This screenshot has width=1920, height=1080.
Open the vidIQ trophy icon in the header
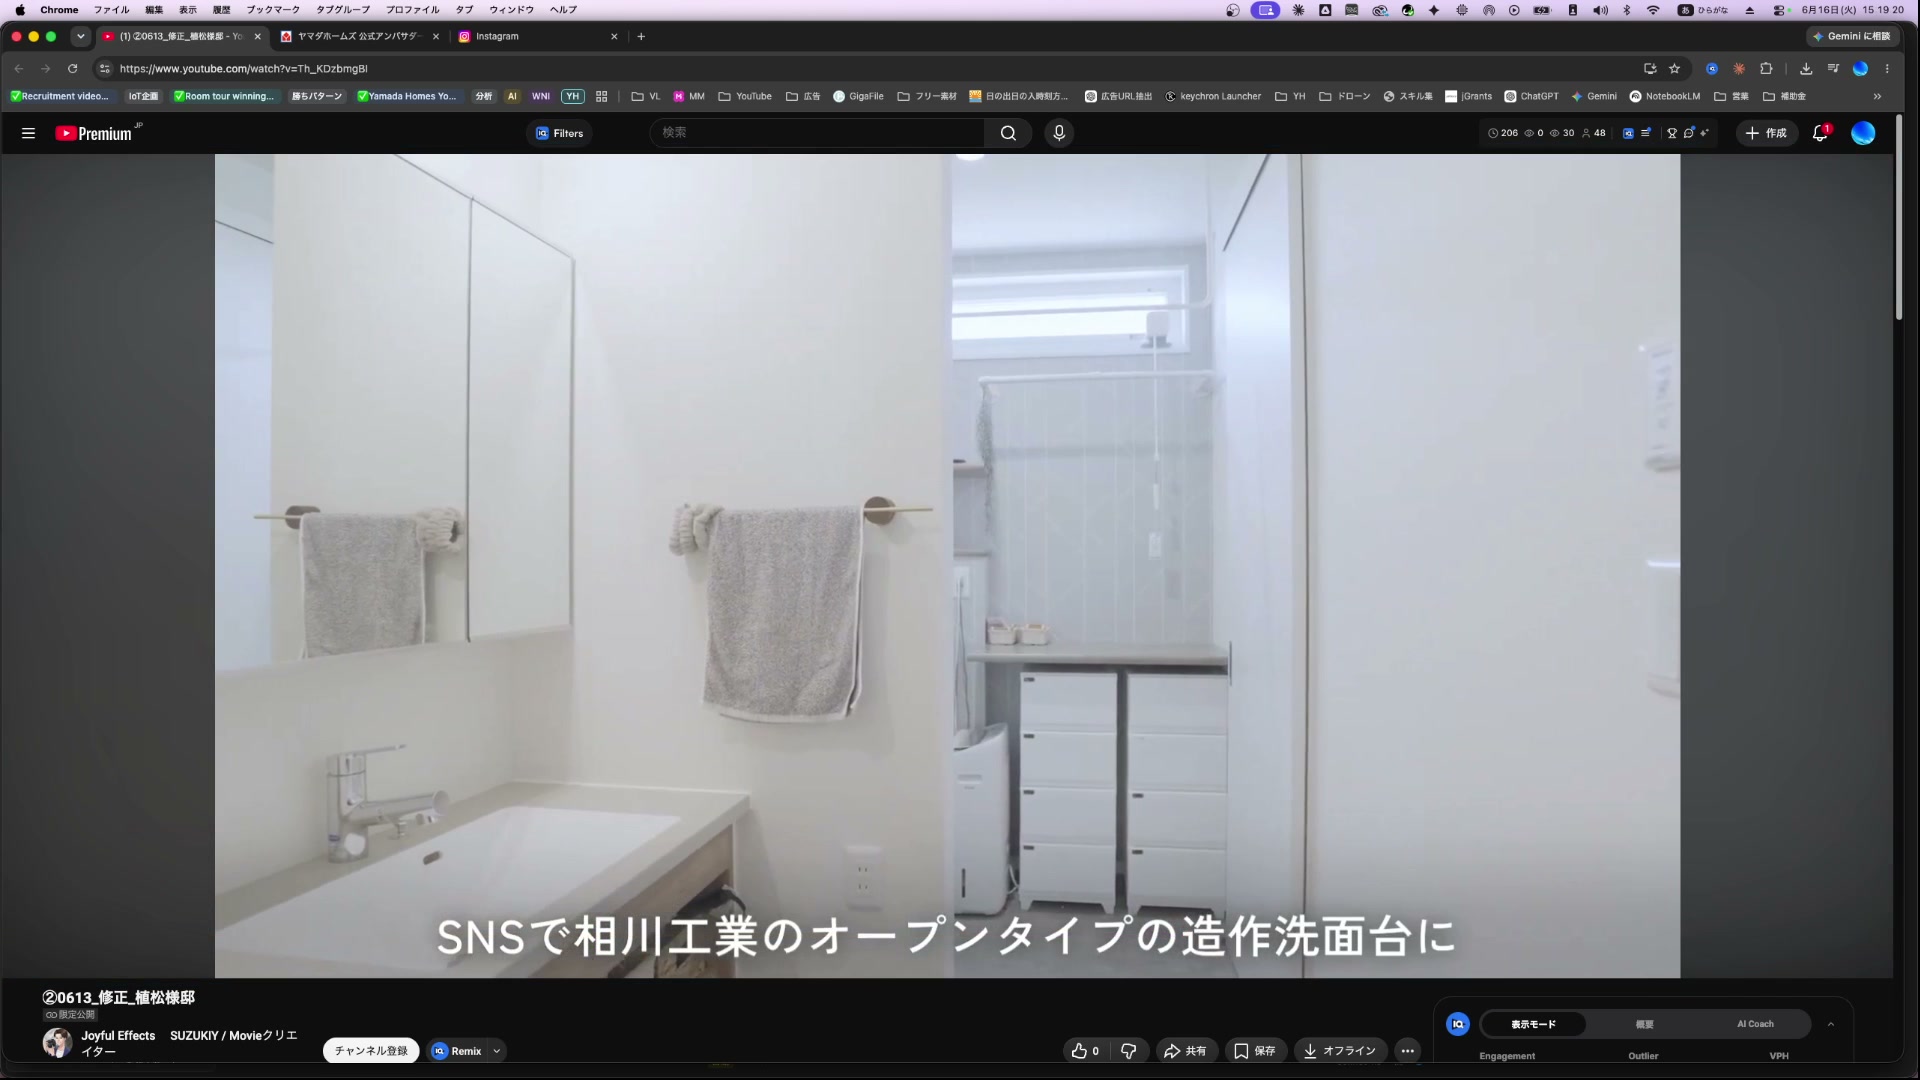pos(1672,133)
